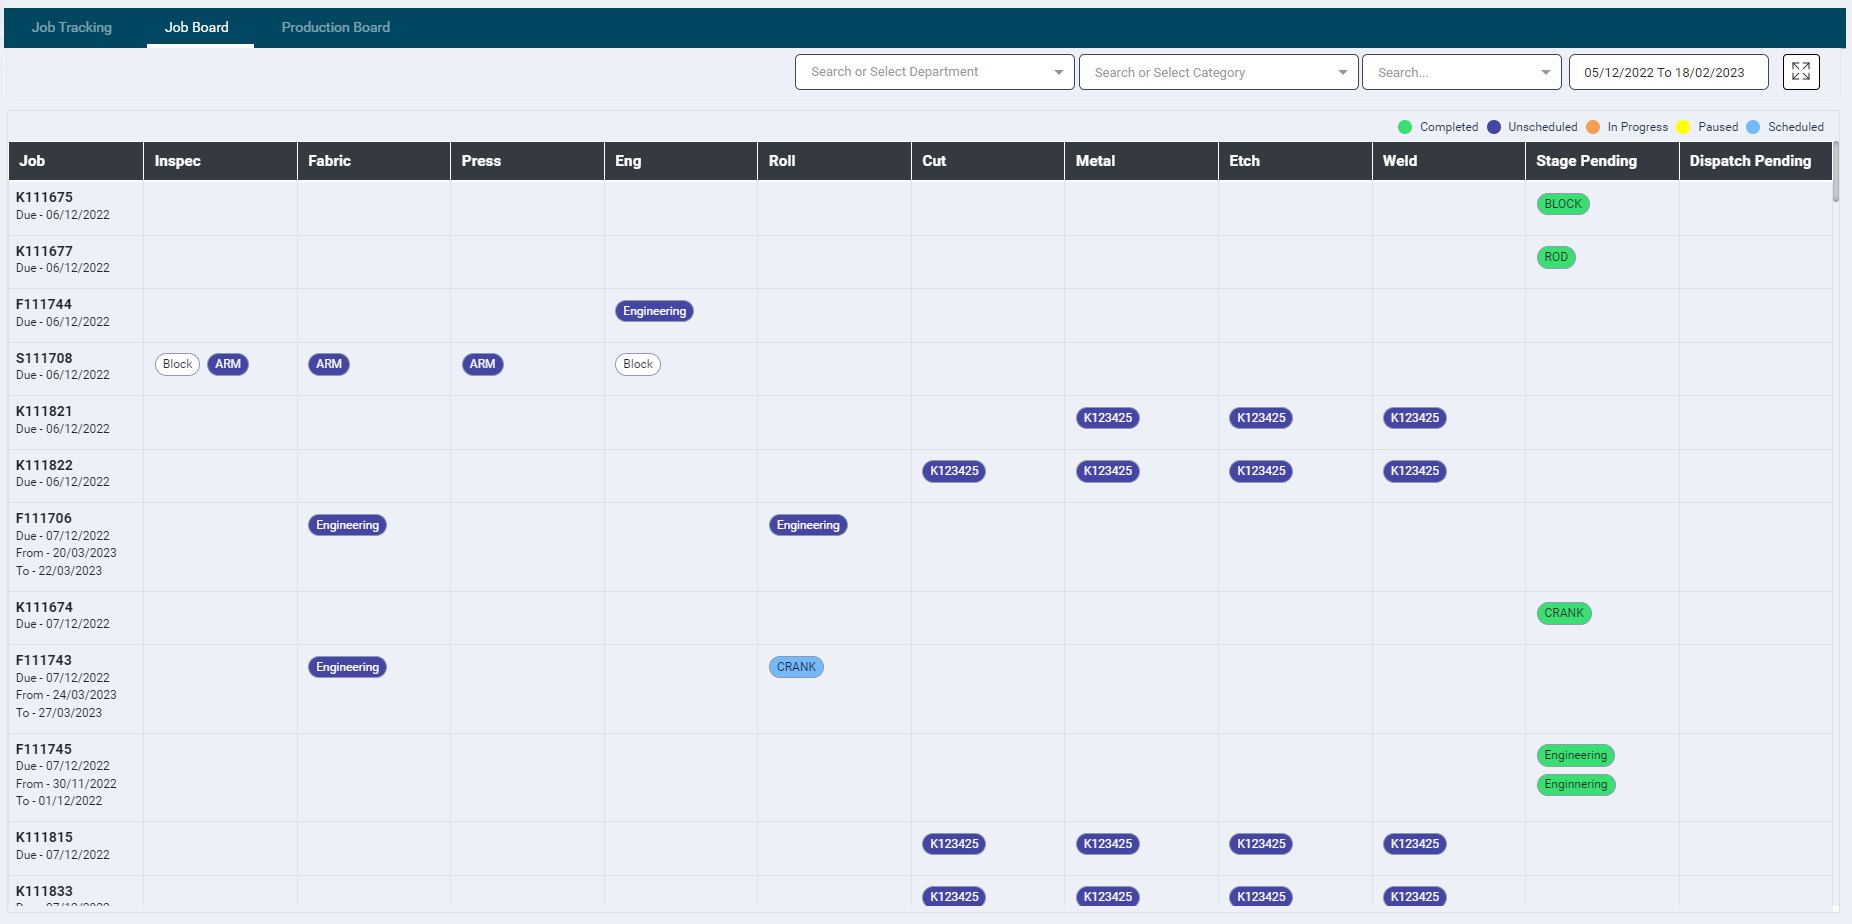Open the Production Board tab
Viewport: 1852px width, 924px height.
335,27
